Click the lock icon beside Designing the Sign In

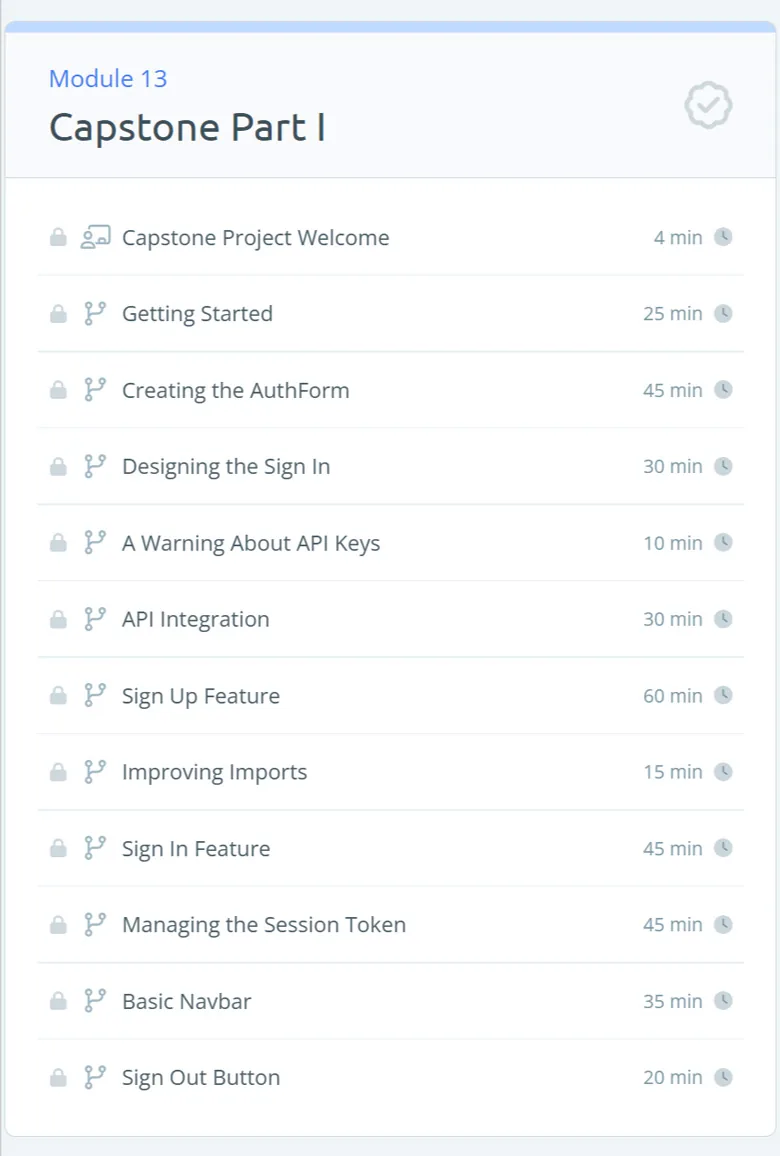pos(58,467)
